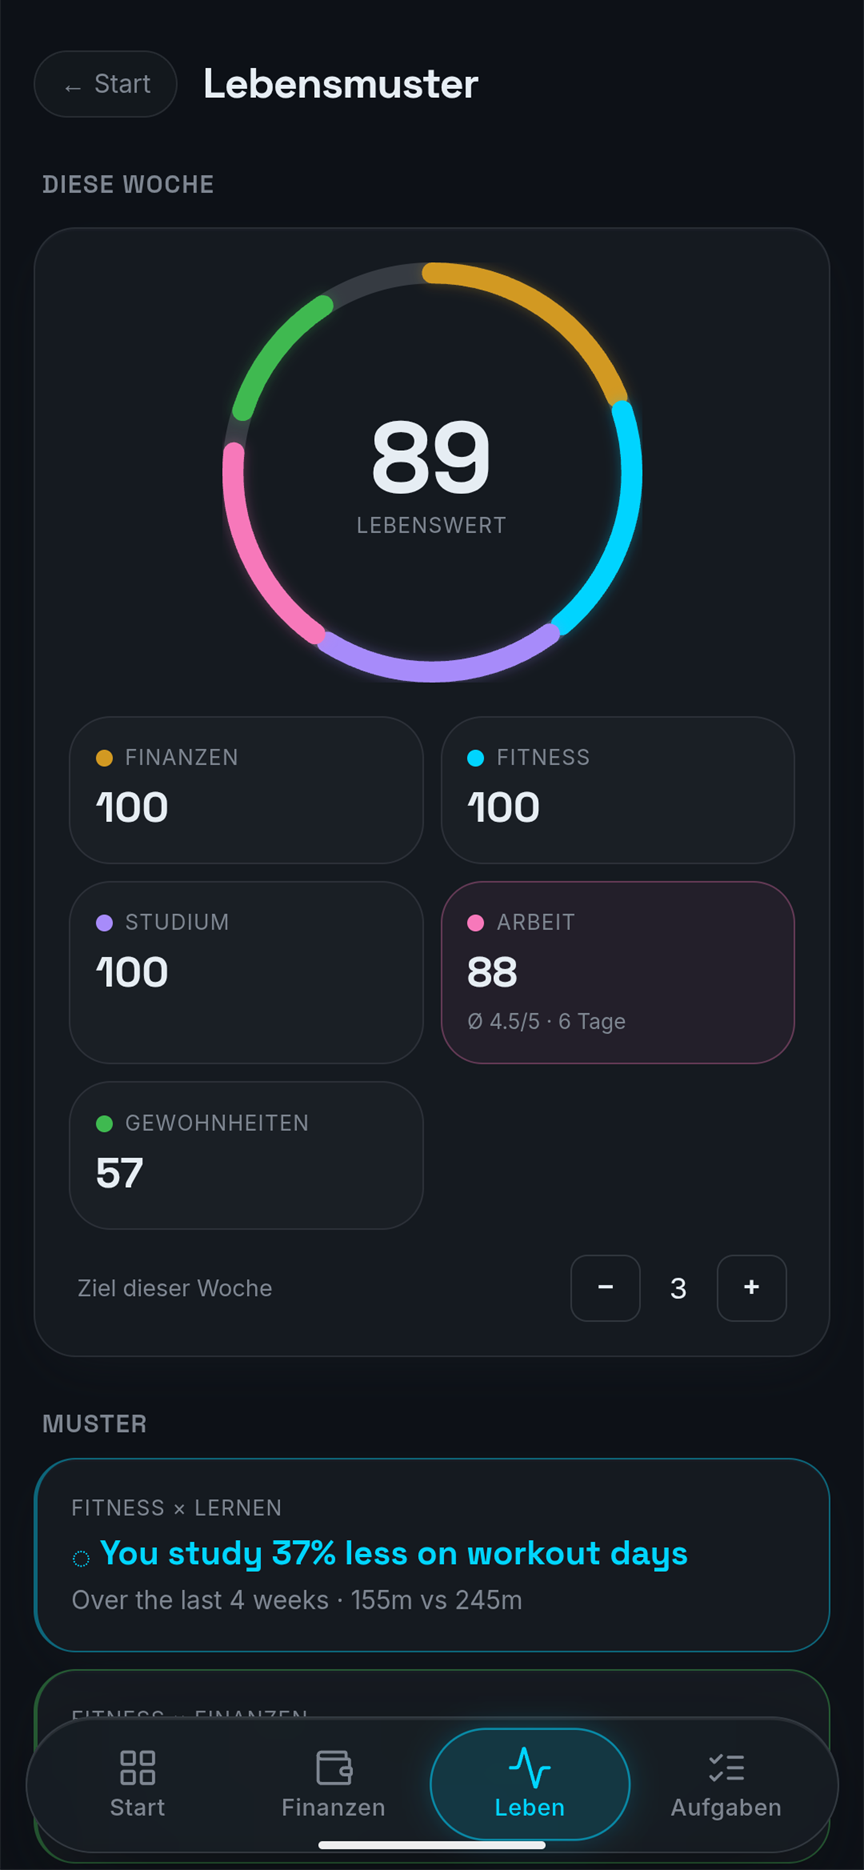Collapse the expanded Arbeit score card

[x=618, y=972]
